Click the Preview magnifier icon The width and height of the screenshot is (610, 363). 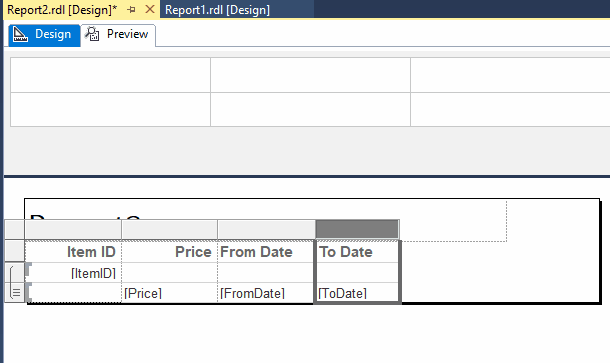tap(92, 34)
